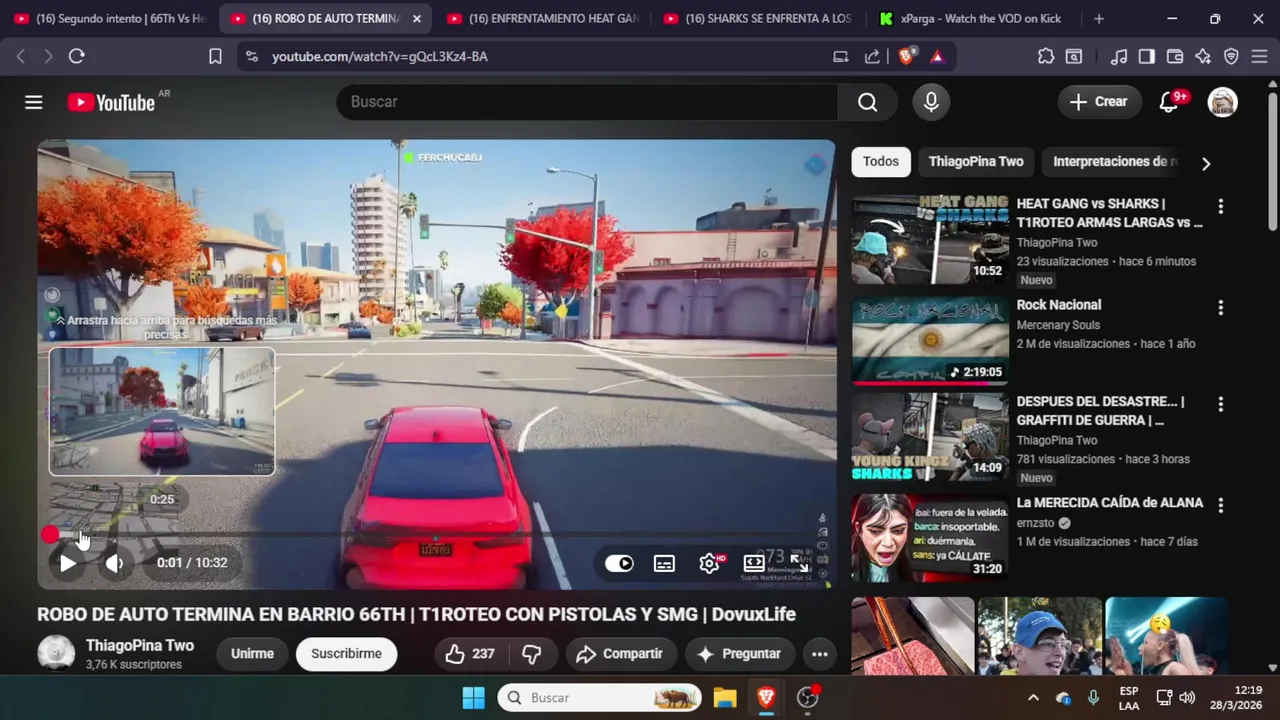This screenshot has width=1280, height=720.
Task: Show hidden system tray icons chevron
Action: tap(1033, 698)
